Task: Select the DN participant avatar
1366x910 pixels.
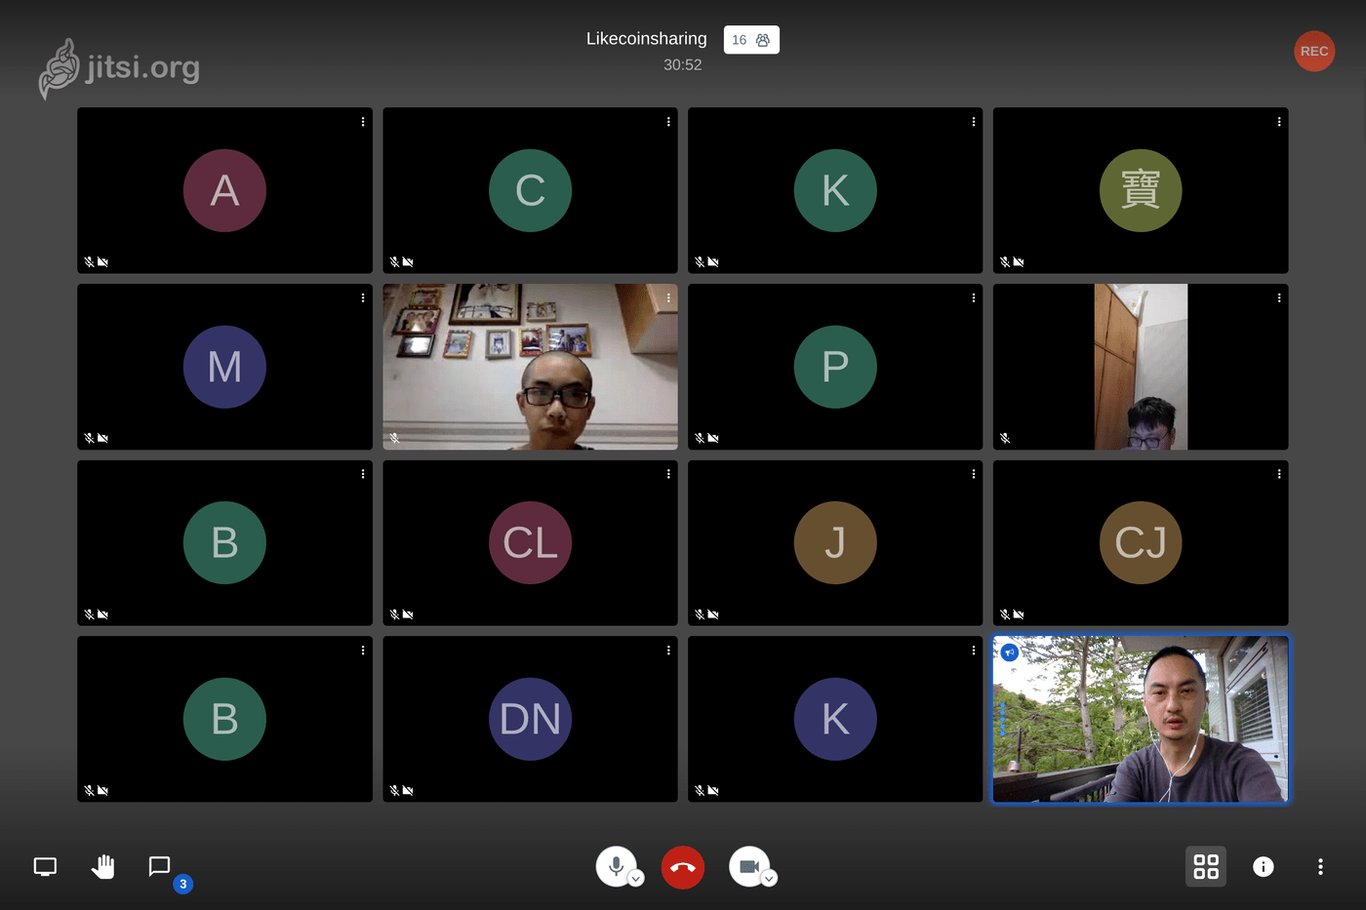Action: pyautogui.click(x=530, y=718)
